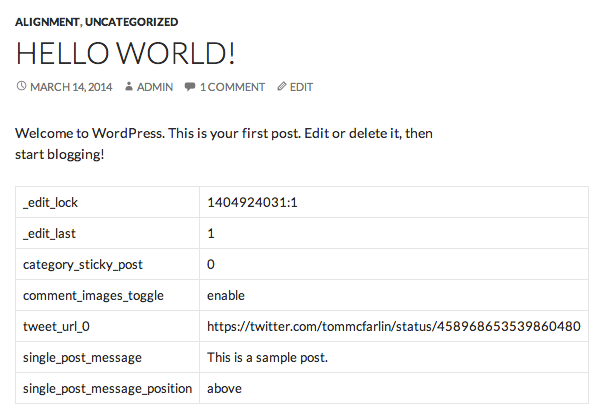Click the EDIT post link

pyautogui.click(x=301, y=87)
